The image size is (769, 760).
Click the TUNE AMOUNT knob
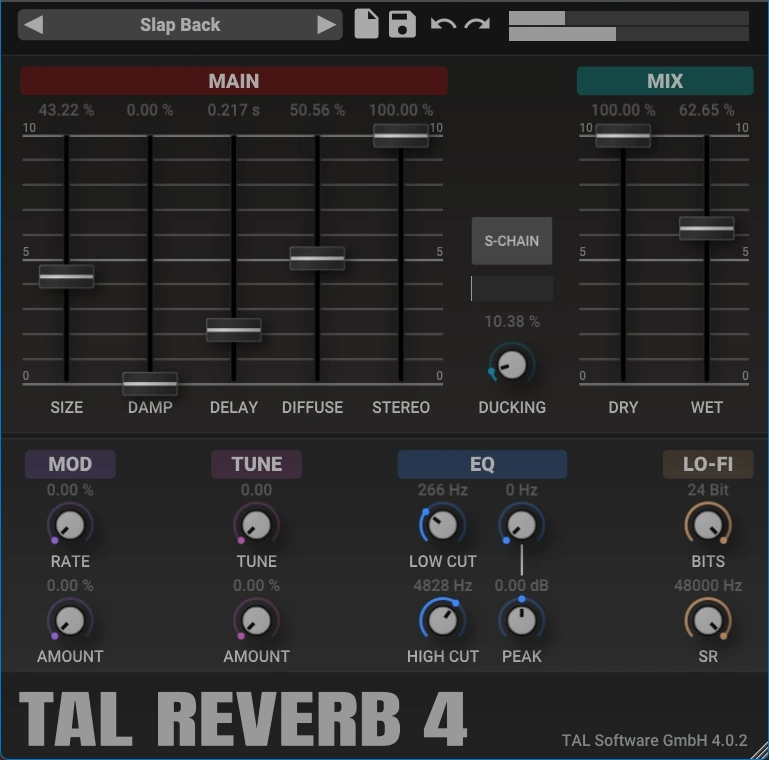click(x=256, y=620)
